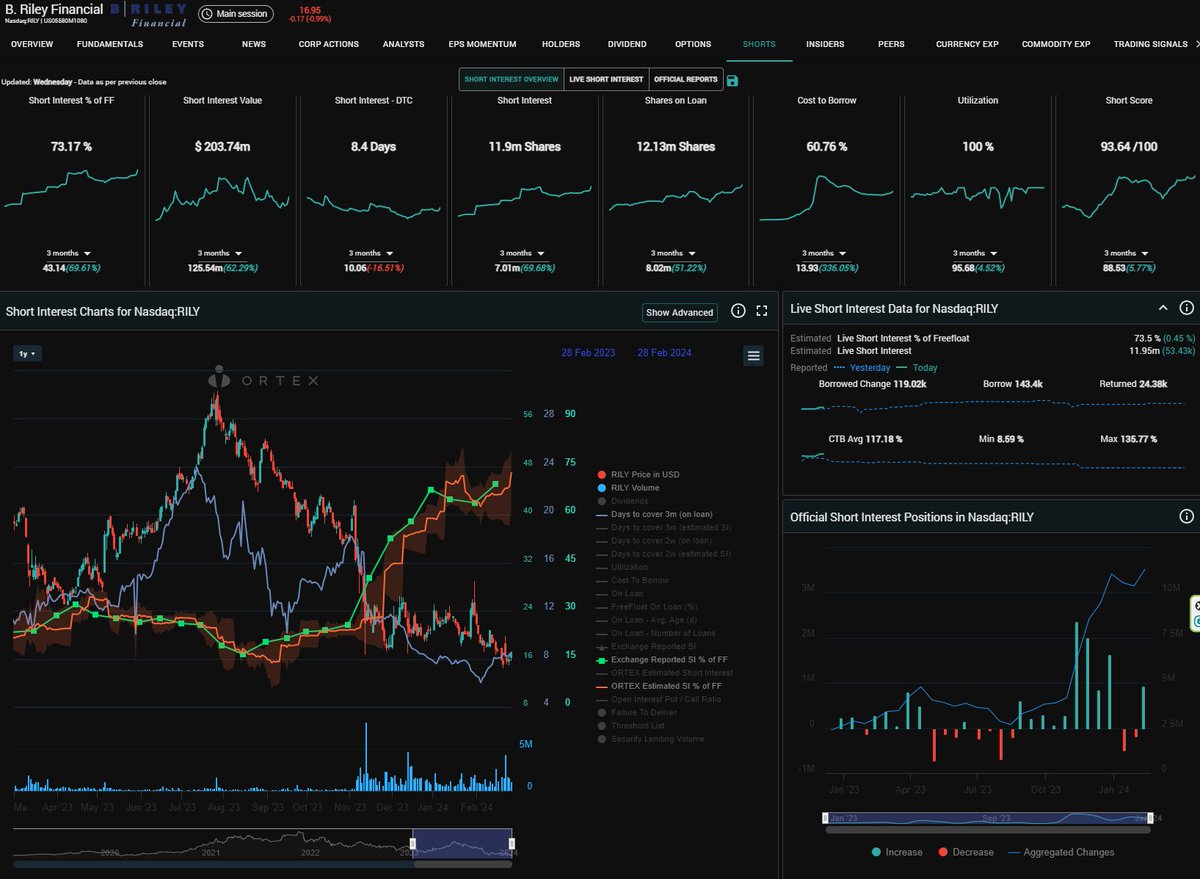Open 3 months dropdown under Cost to Borrow
Screen dimensions: 1200x879
827,254
